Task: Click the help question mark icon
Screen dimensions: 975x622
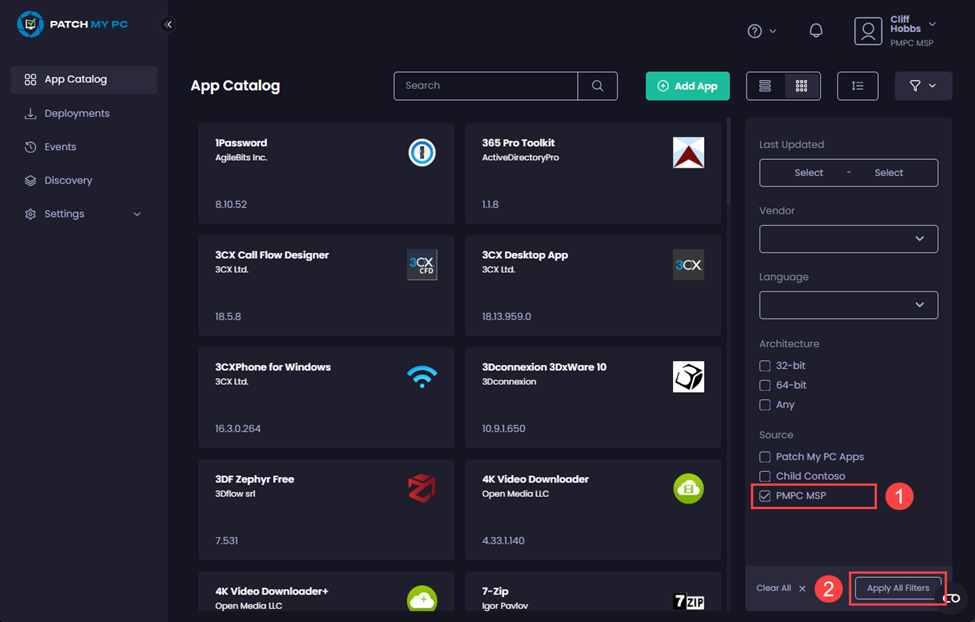Action: coord(755,30)
